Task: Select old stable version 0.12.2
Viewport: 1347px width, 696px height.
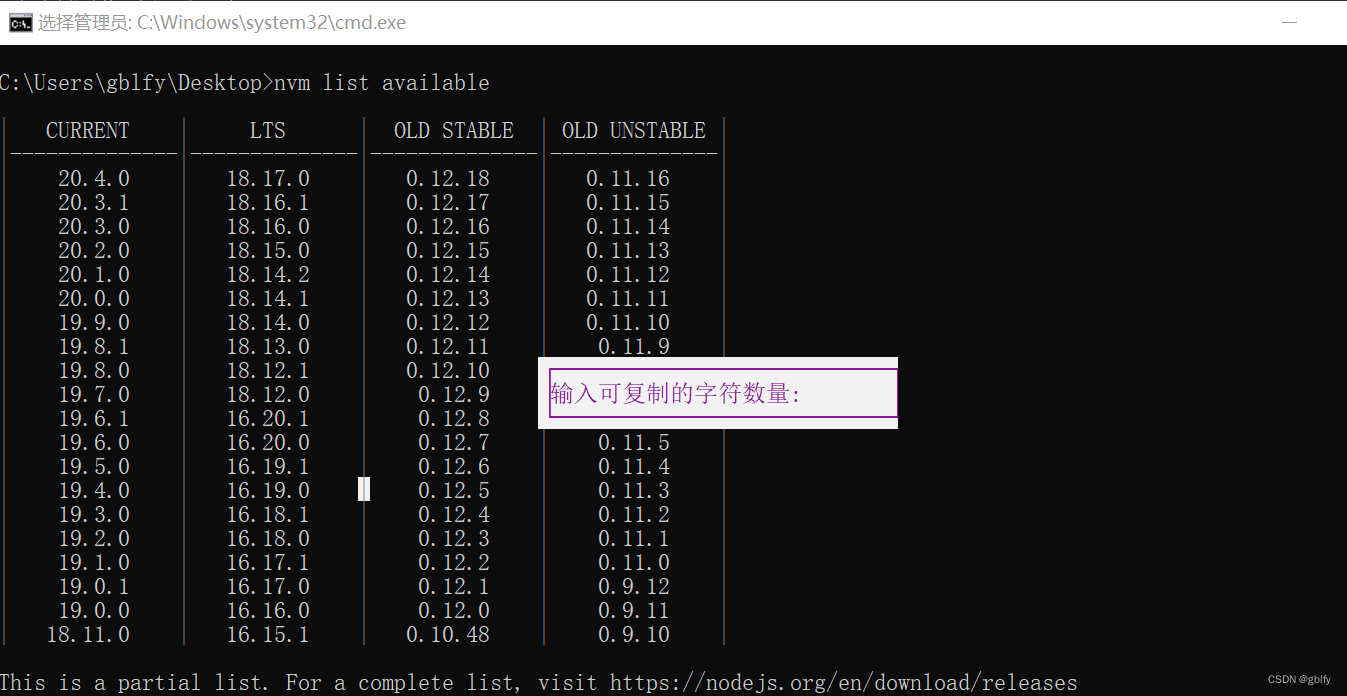Action: point(454,563)
